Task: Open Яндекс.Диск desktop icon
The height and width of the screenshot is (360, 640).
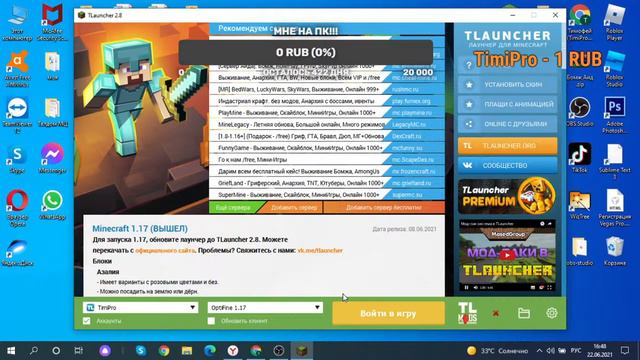Action: pos(17,252)
